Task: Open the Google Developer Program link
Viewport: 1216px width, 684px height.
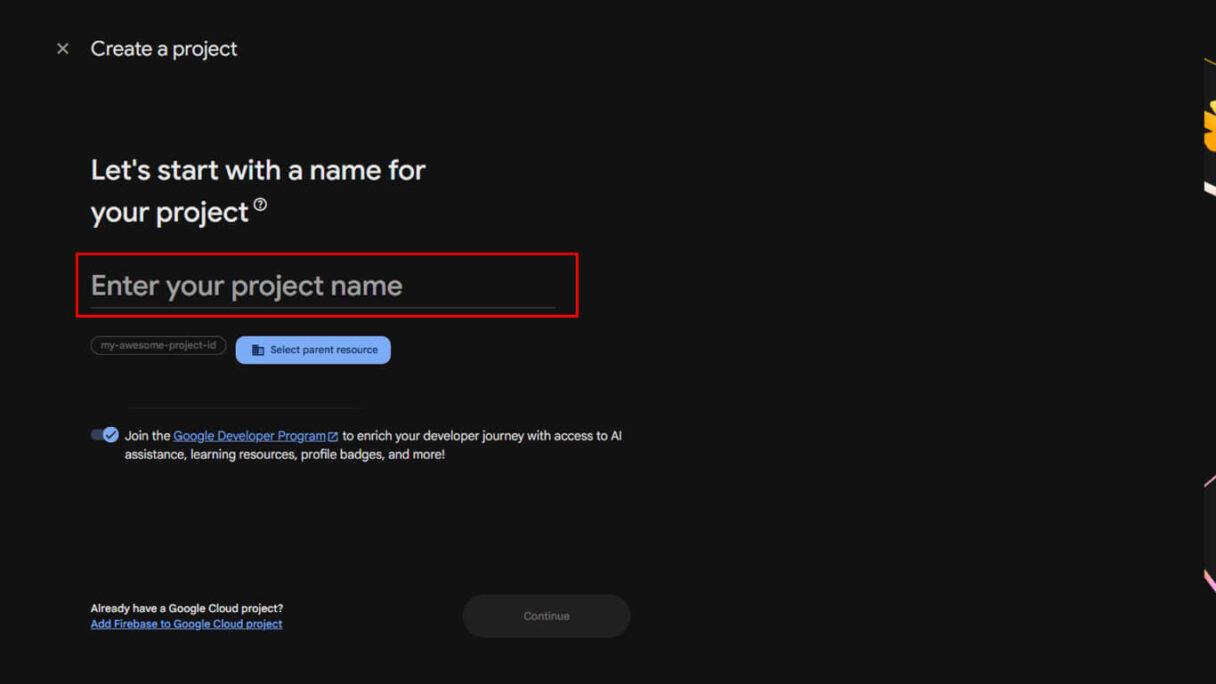Action: tap(248, 435)
